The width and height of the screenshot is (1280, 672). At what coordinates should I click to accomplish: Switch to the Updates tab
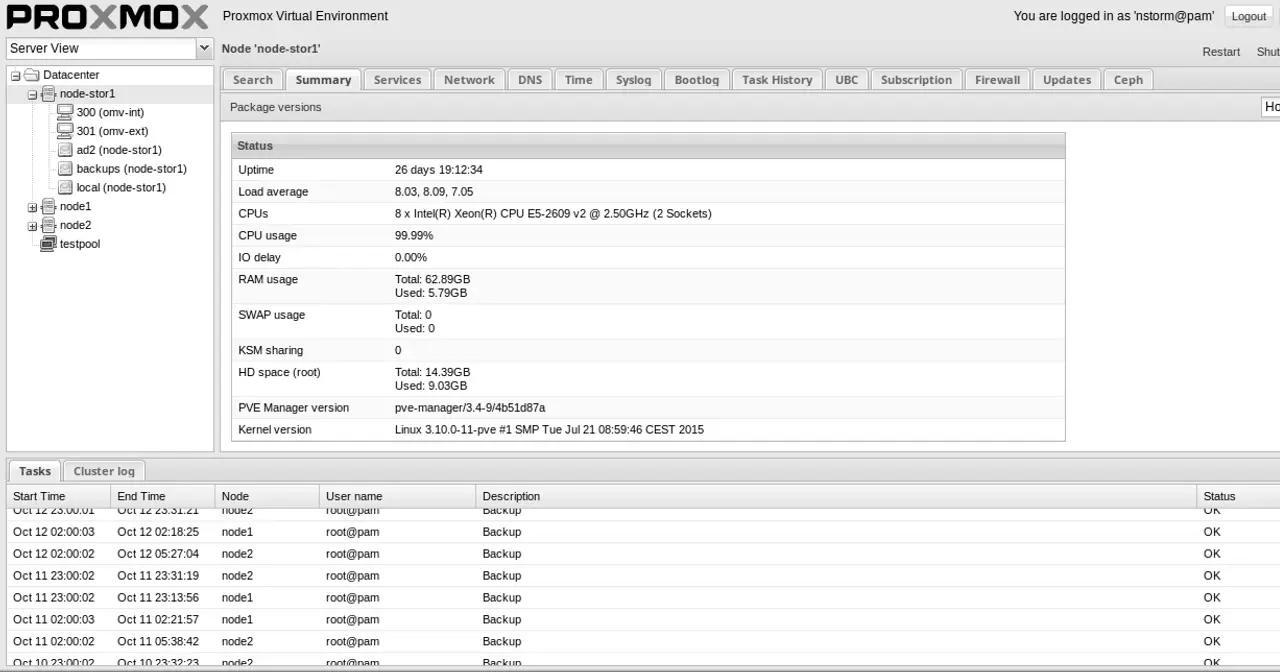coord(1067,80)
